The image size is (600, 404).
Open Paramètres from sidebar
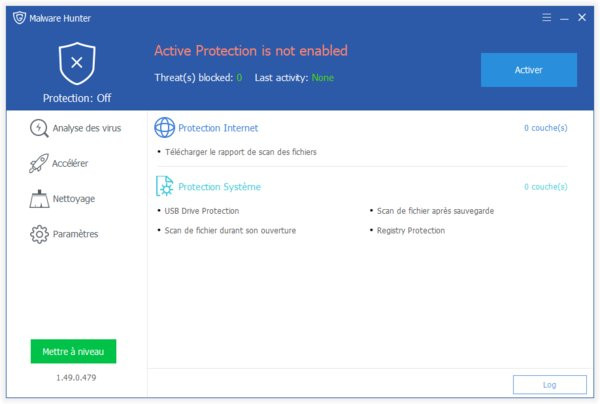point(64,234)
